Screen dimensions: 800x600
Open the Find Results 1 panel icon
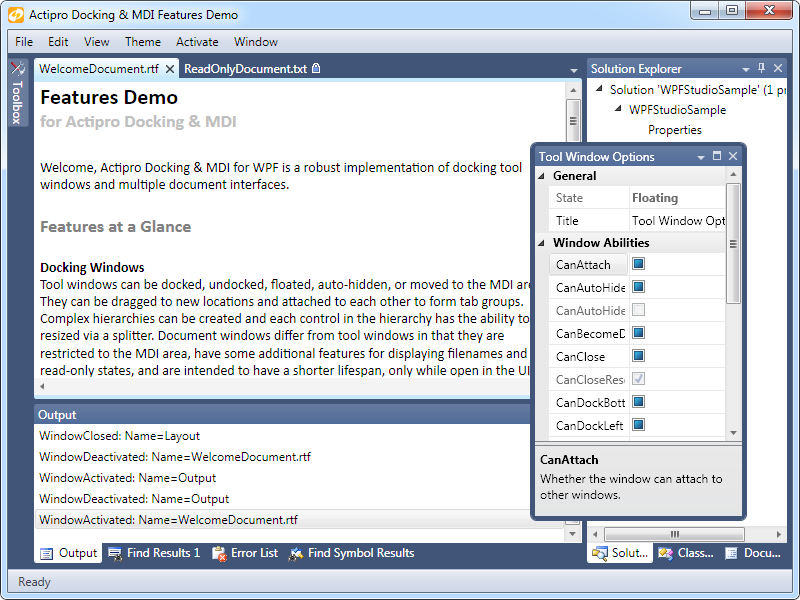pyautogui.click(x=117, y=553)
